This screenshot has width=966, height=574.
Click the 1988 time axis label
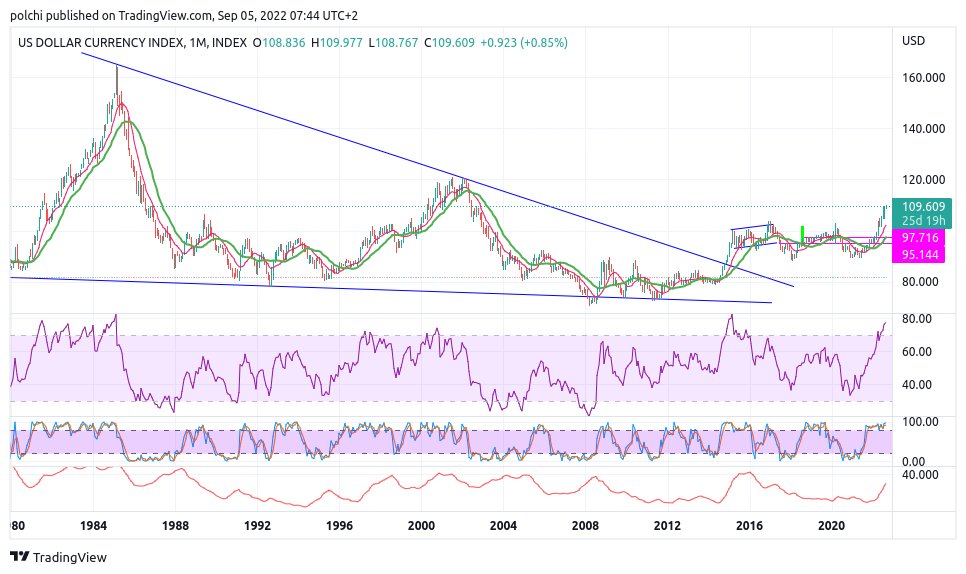176,525
